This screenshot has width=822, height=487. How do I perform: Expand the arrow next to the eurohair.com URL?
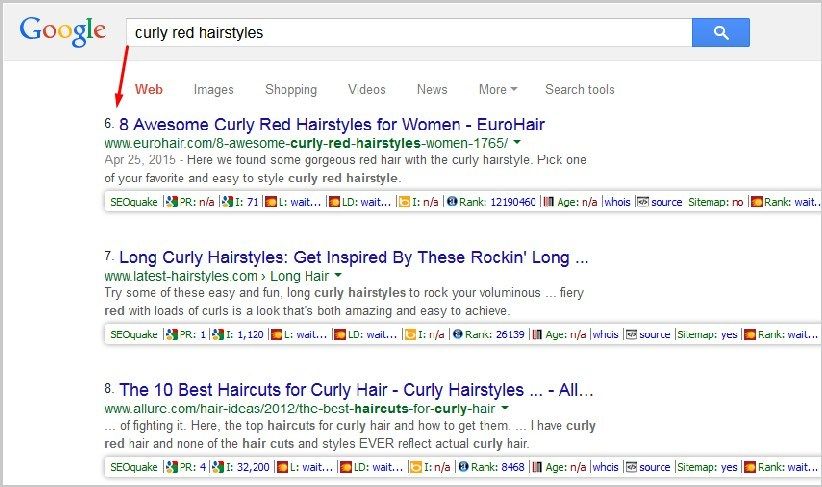[517, 142]
